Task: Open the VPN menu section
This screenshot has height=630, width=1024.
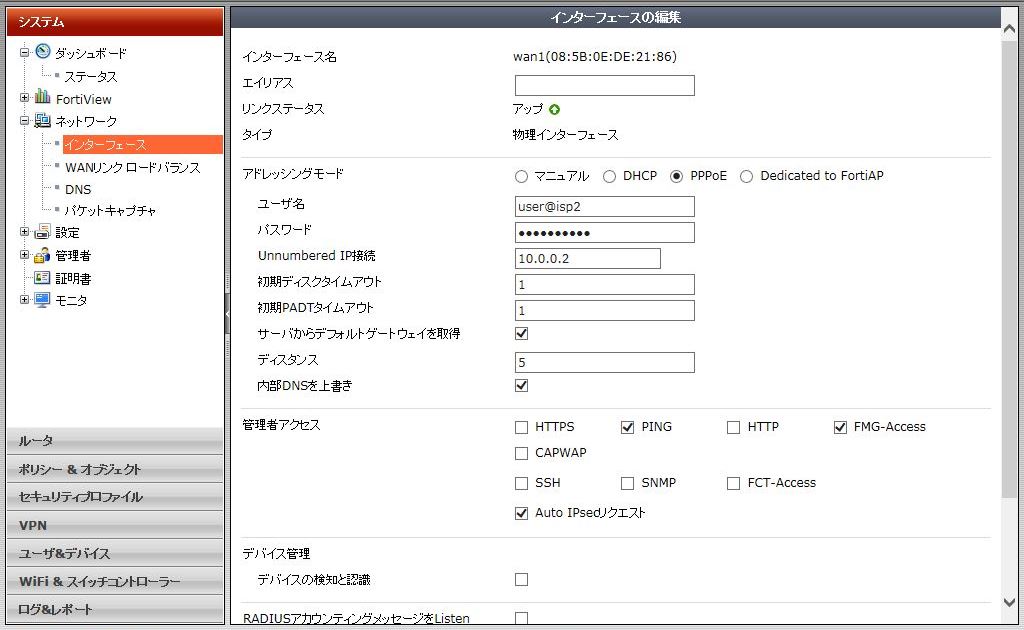Action: pos(114,525)
